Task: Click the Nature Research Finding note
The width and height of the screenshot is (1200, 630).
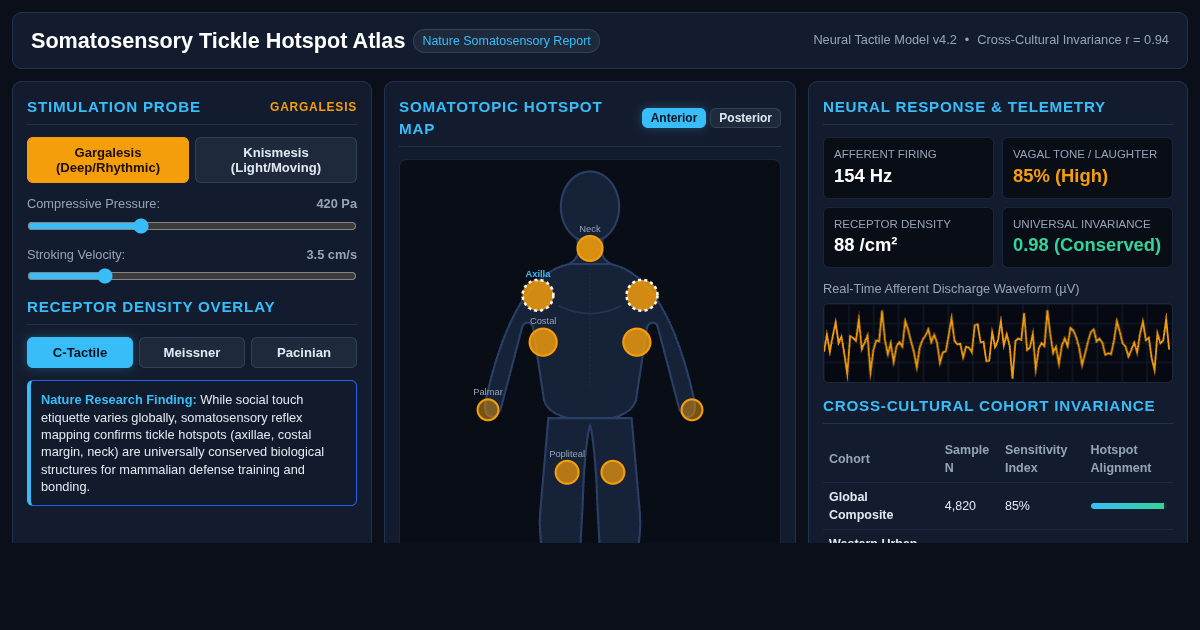Action: (x=192, y=443)
